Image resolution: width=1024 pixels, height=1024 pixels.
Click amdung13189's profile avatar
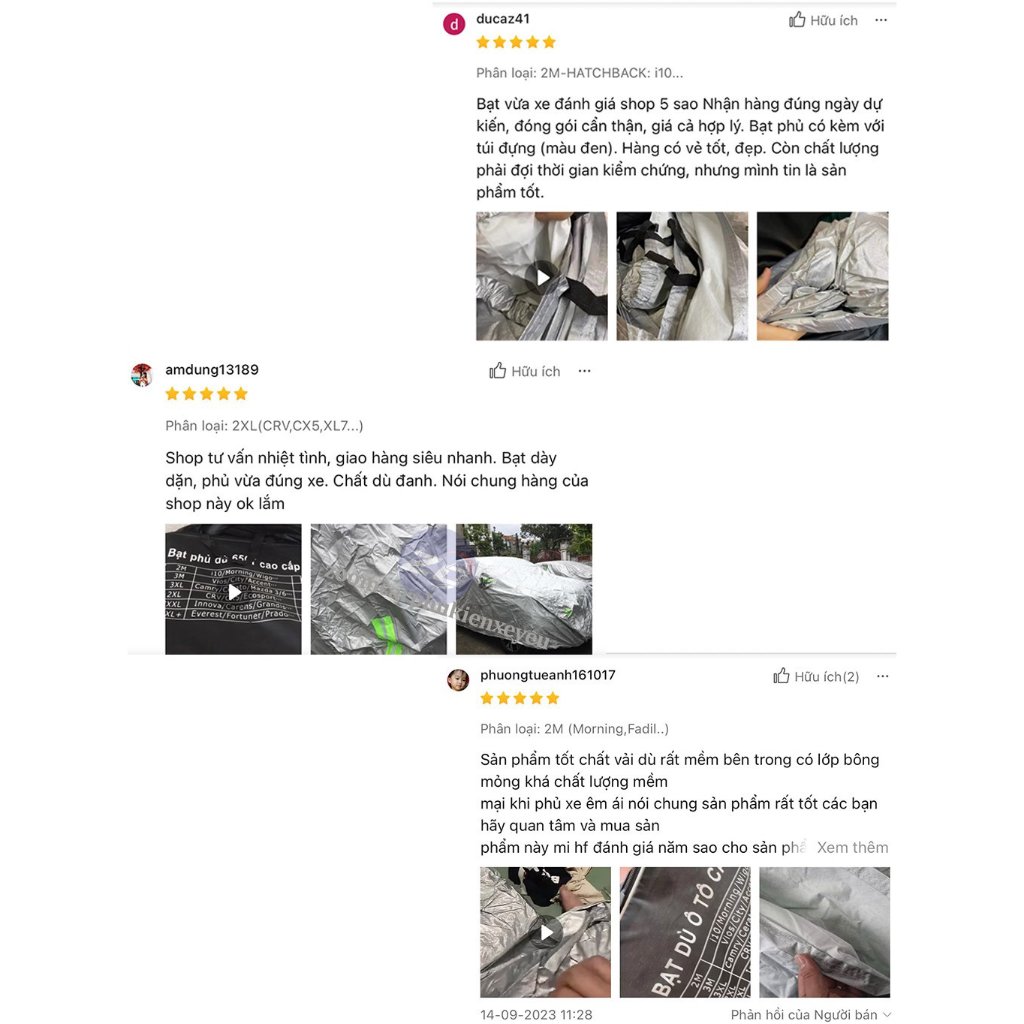click(142, 375)
